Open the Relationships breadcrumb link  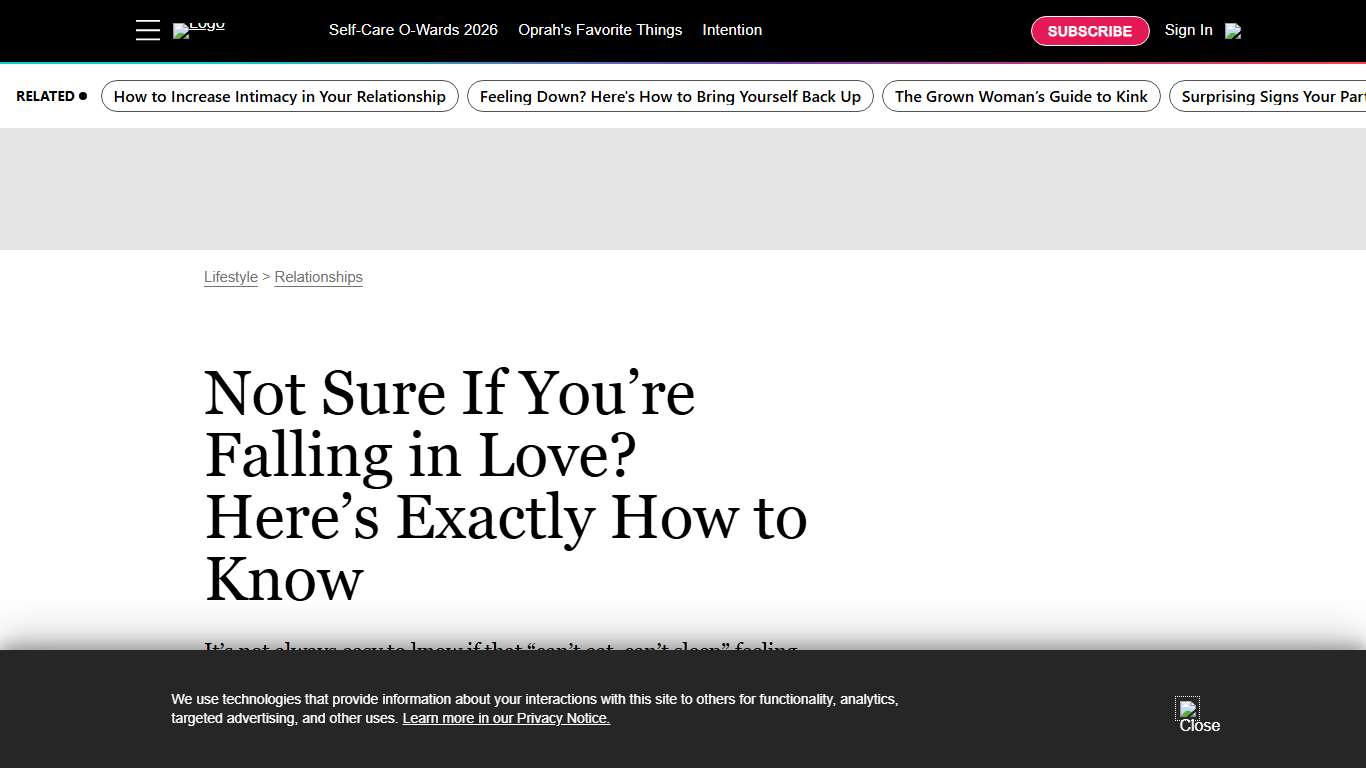point(318,277)
